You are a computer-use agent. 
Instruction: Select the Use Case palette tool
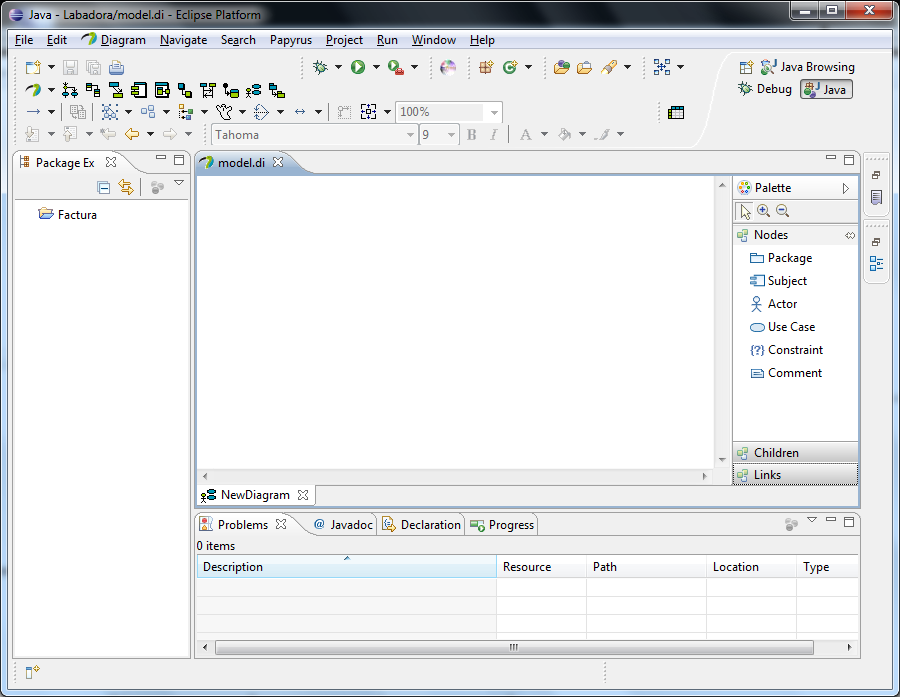pyautogui.click(x=790, y=327)
